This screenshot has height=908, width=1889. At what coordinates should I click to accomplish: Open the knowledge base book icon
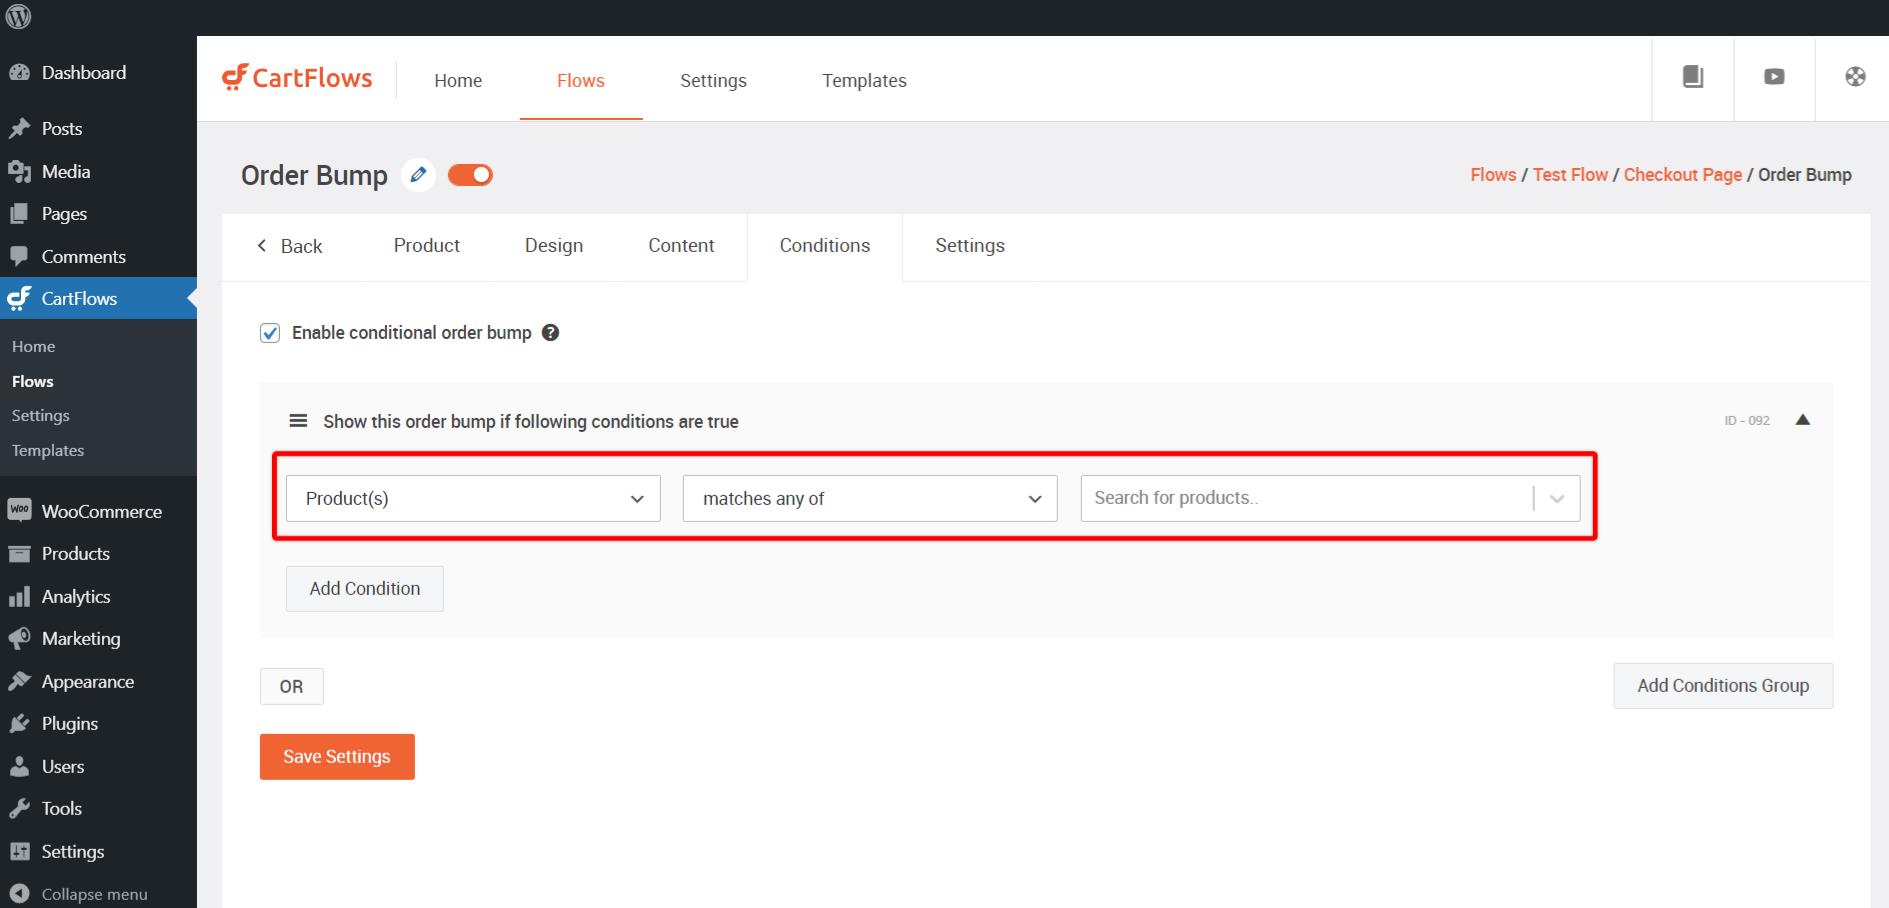click(1692, 77)
